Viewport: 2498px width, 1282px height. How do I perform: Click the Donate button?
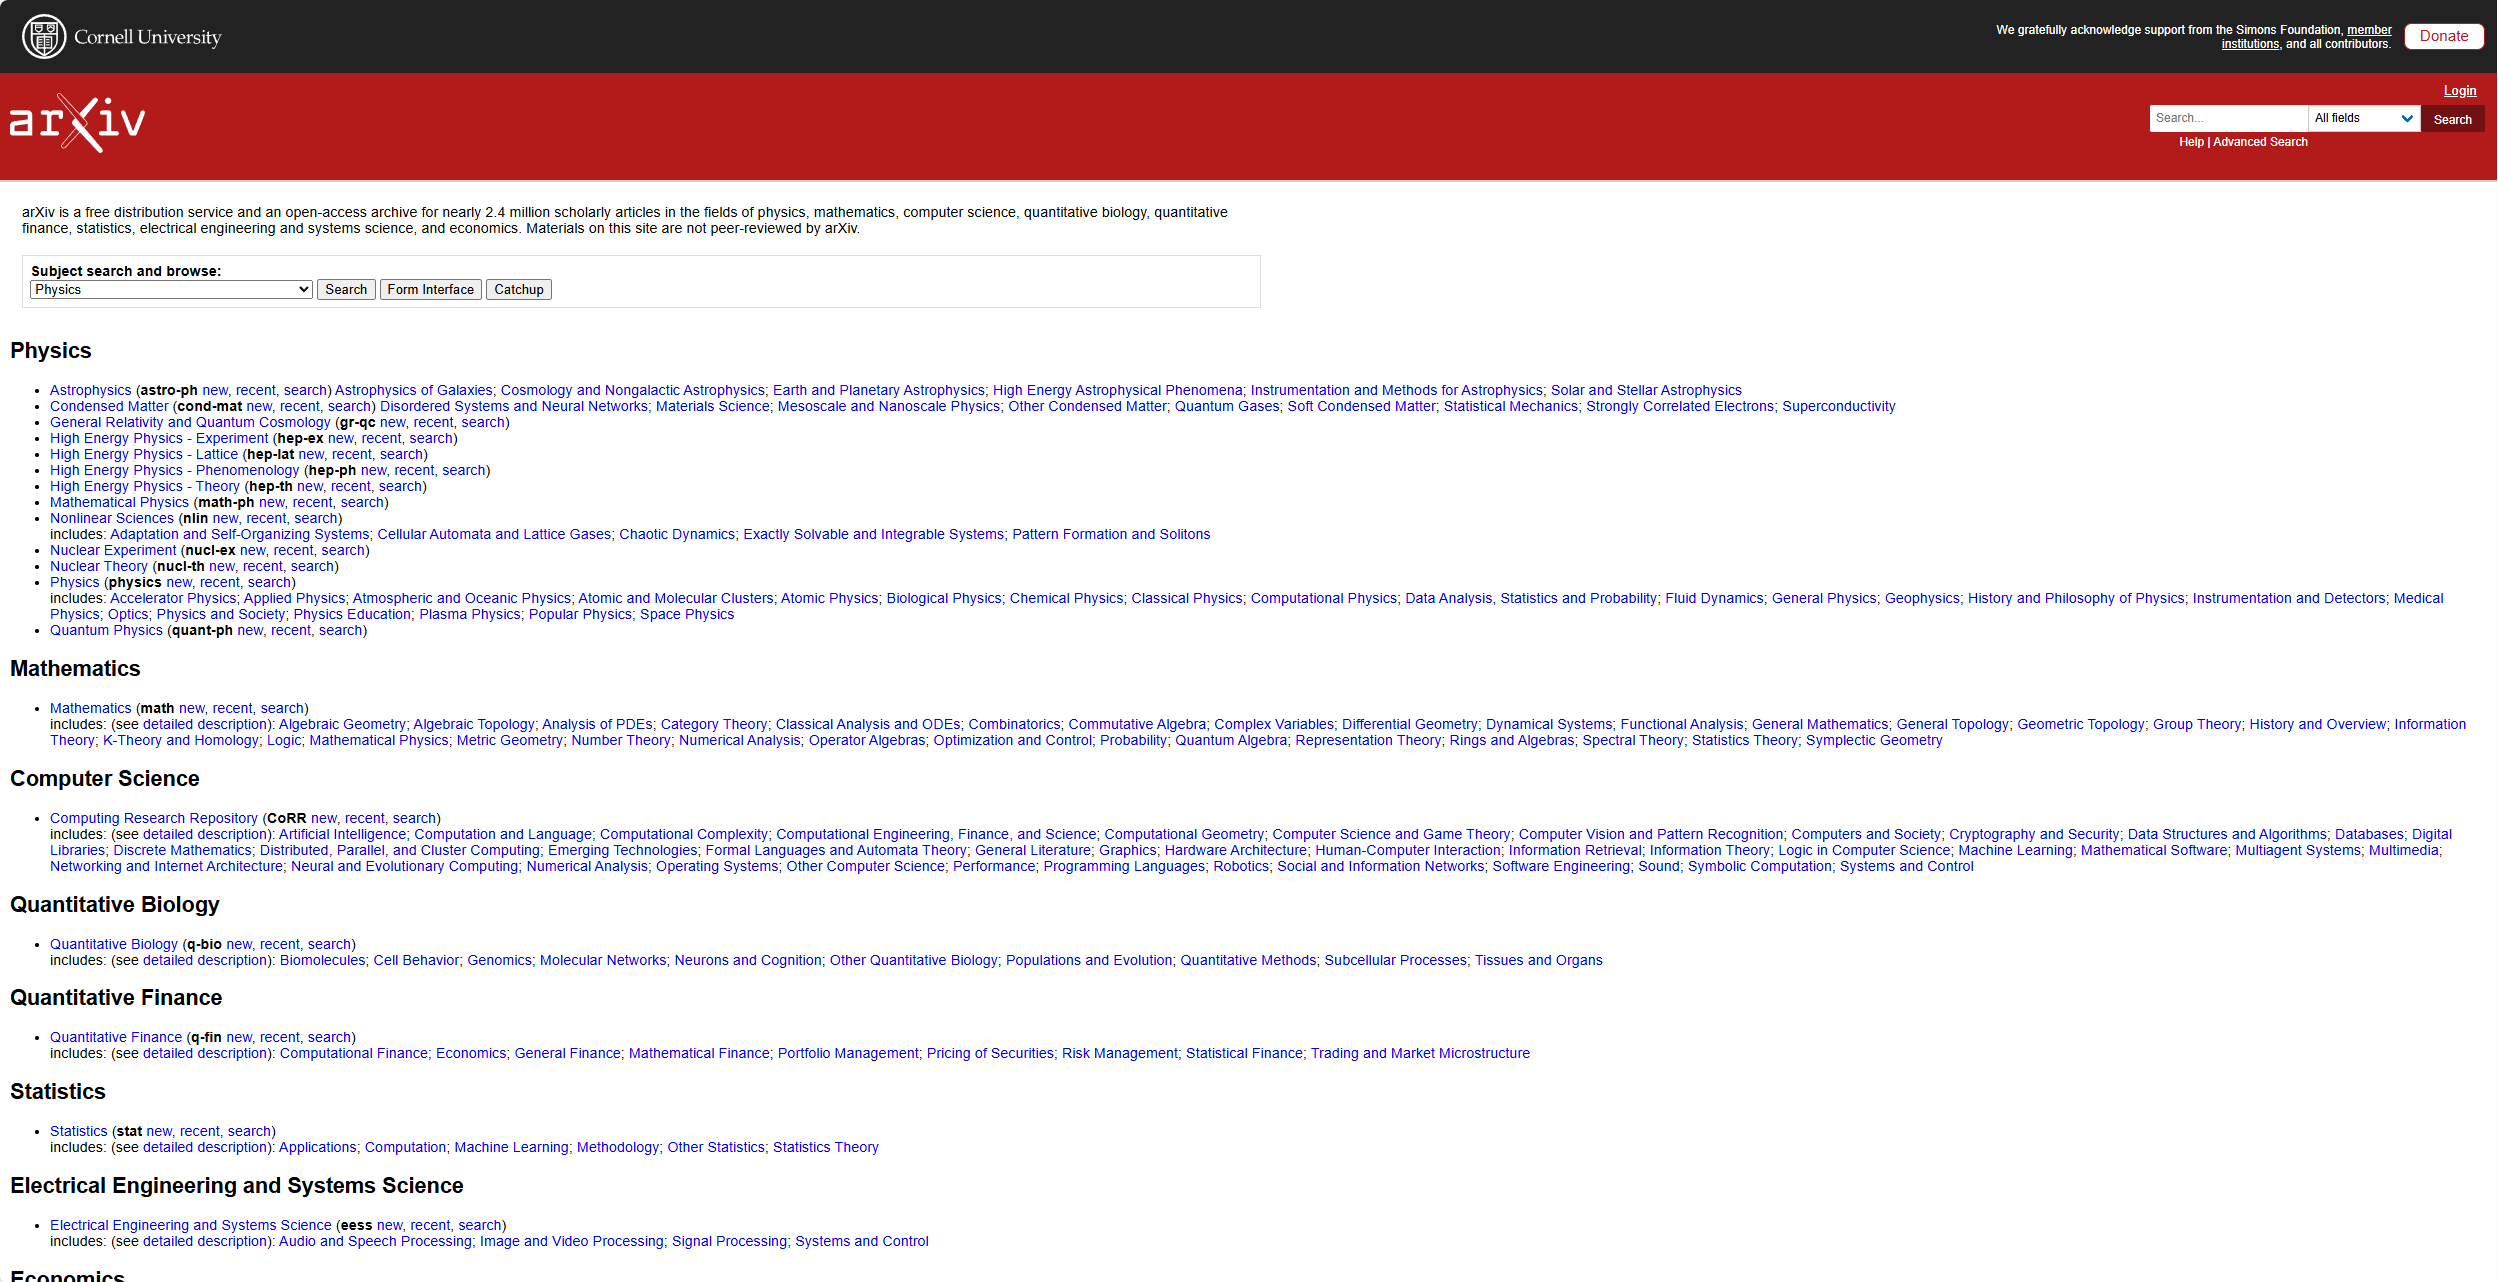(2444, 36)
